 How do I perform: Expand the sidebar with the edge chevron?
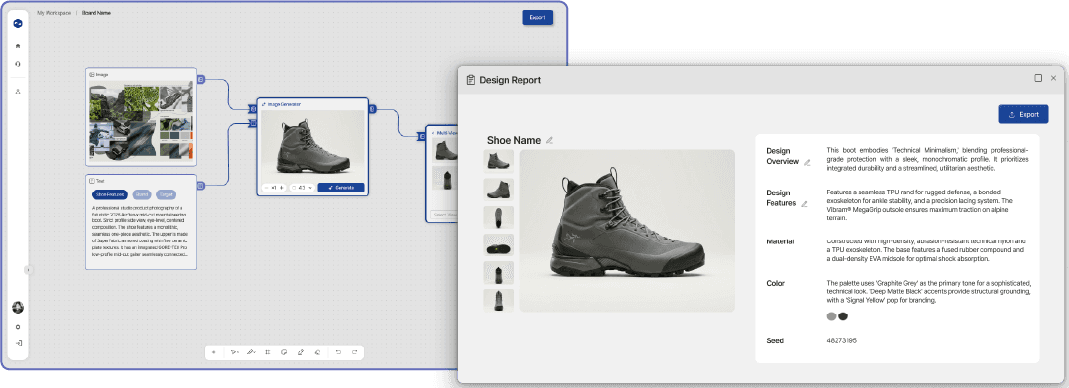[28, 270]
